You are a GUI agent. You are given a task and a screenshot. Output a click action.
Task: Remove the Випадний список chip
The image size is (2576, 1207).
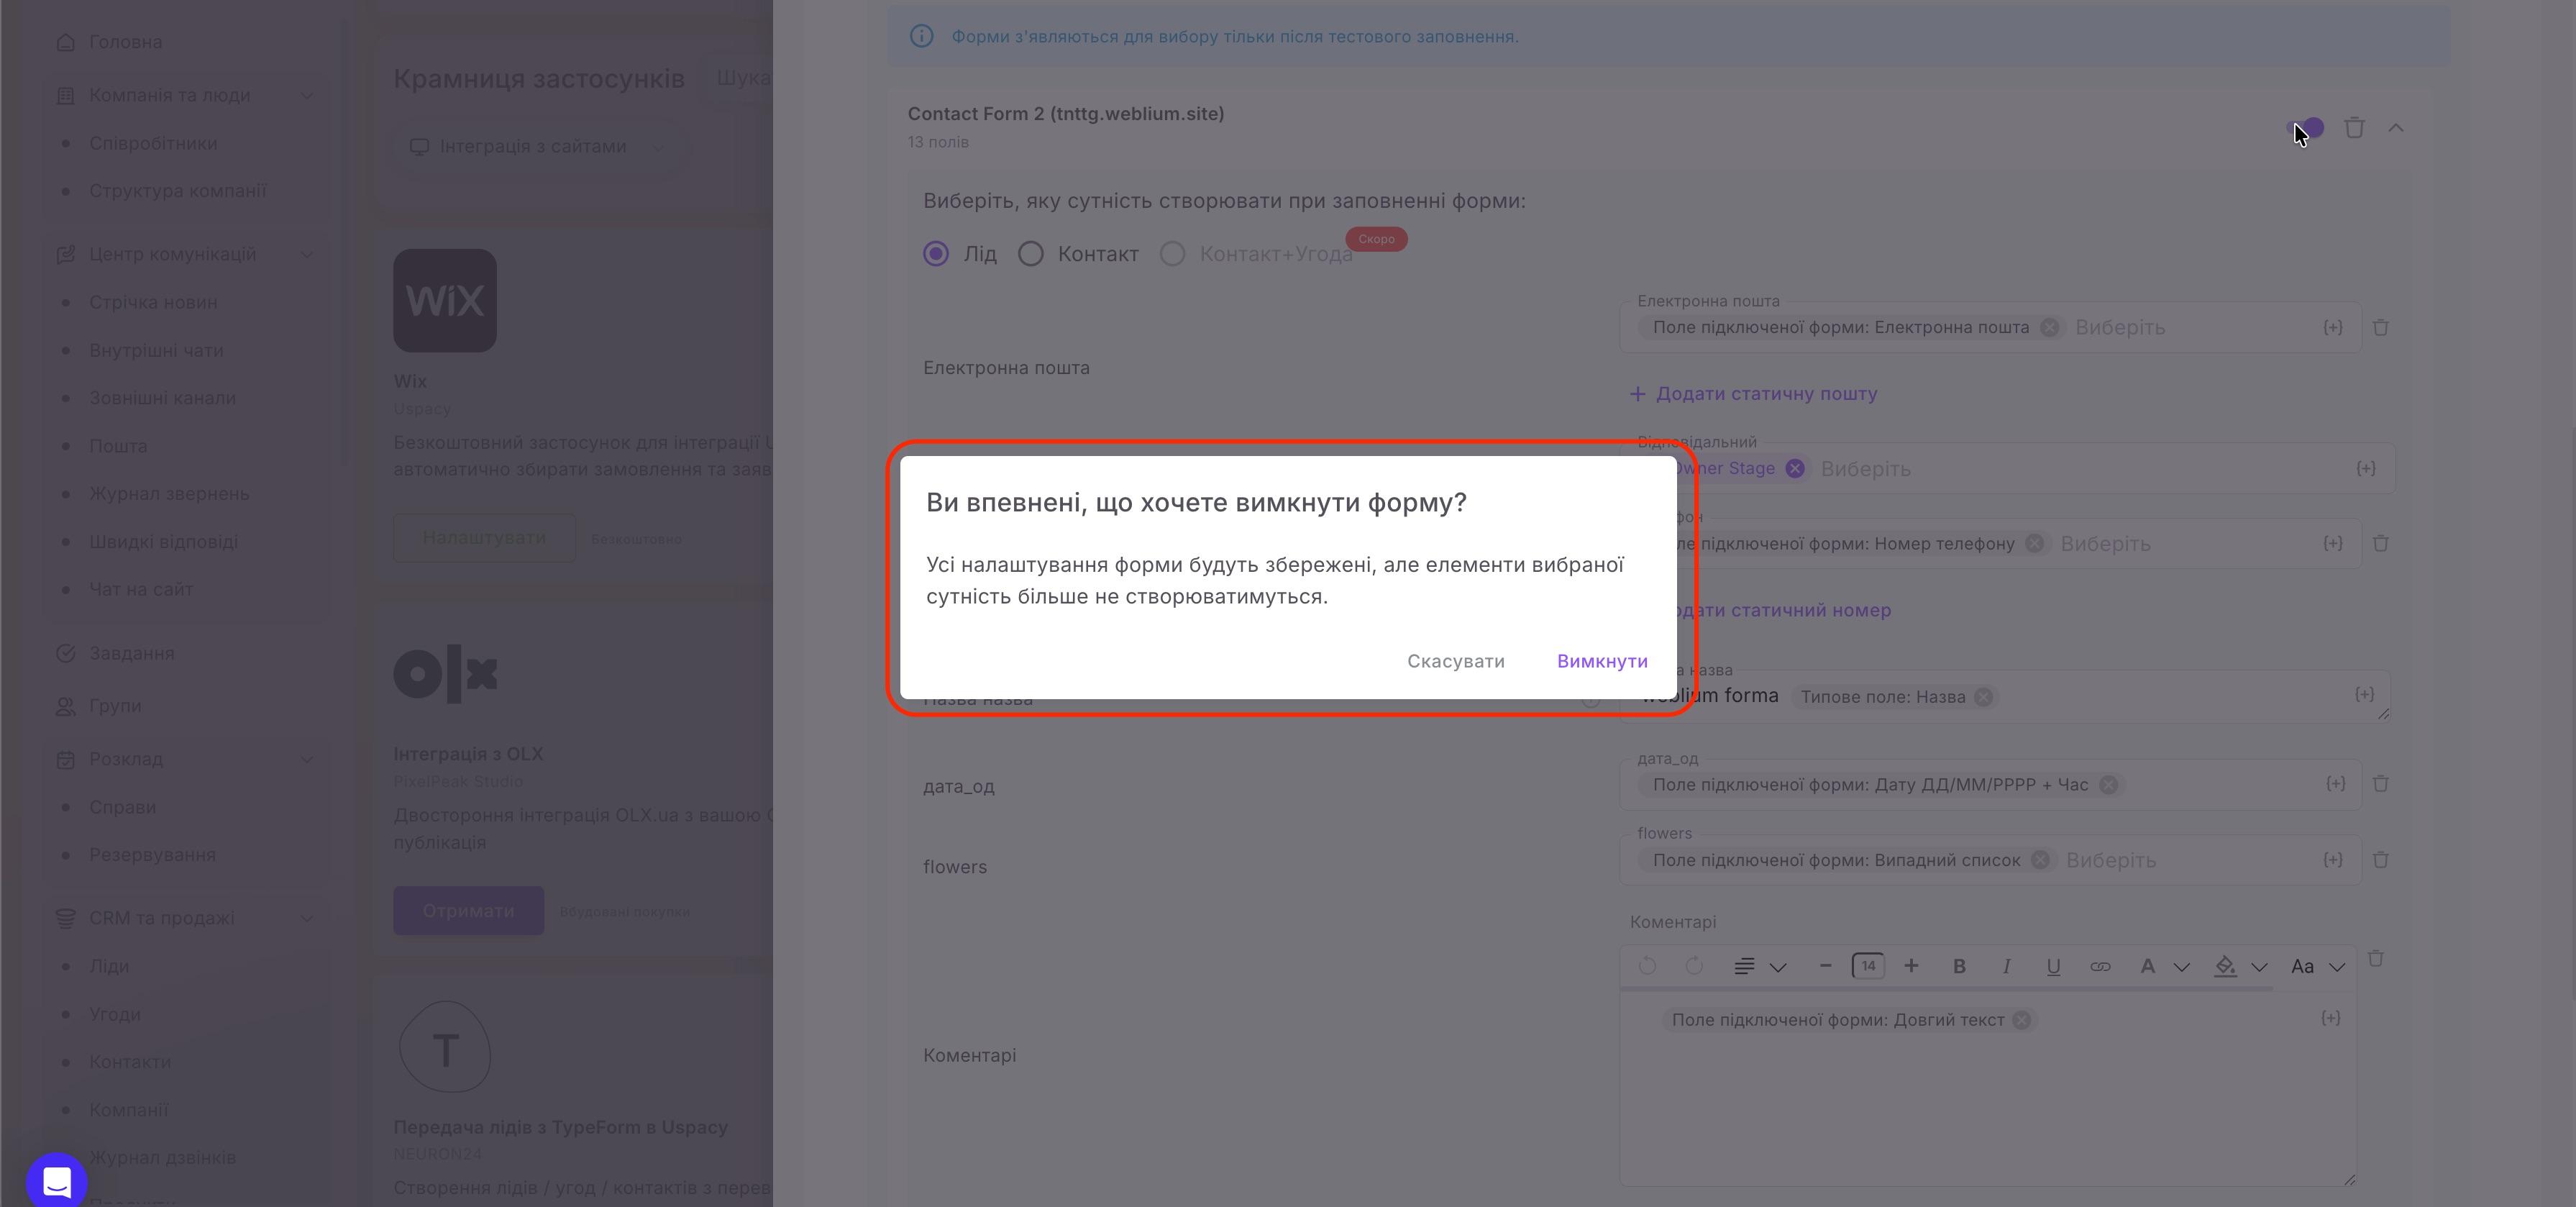tap(2041, 860)
